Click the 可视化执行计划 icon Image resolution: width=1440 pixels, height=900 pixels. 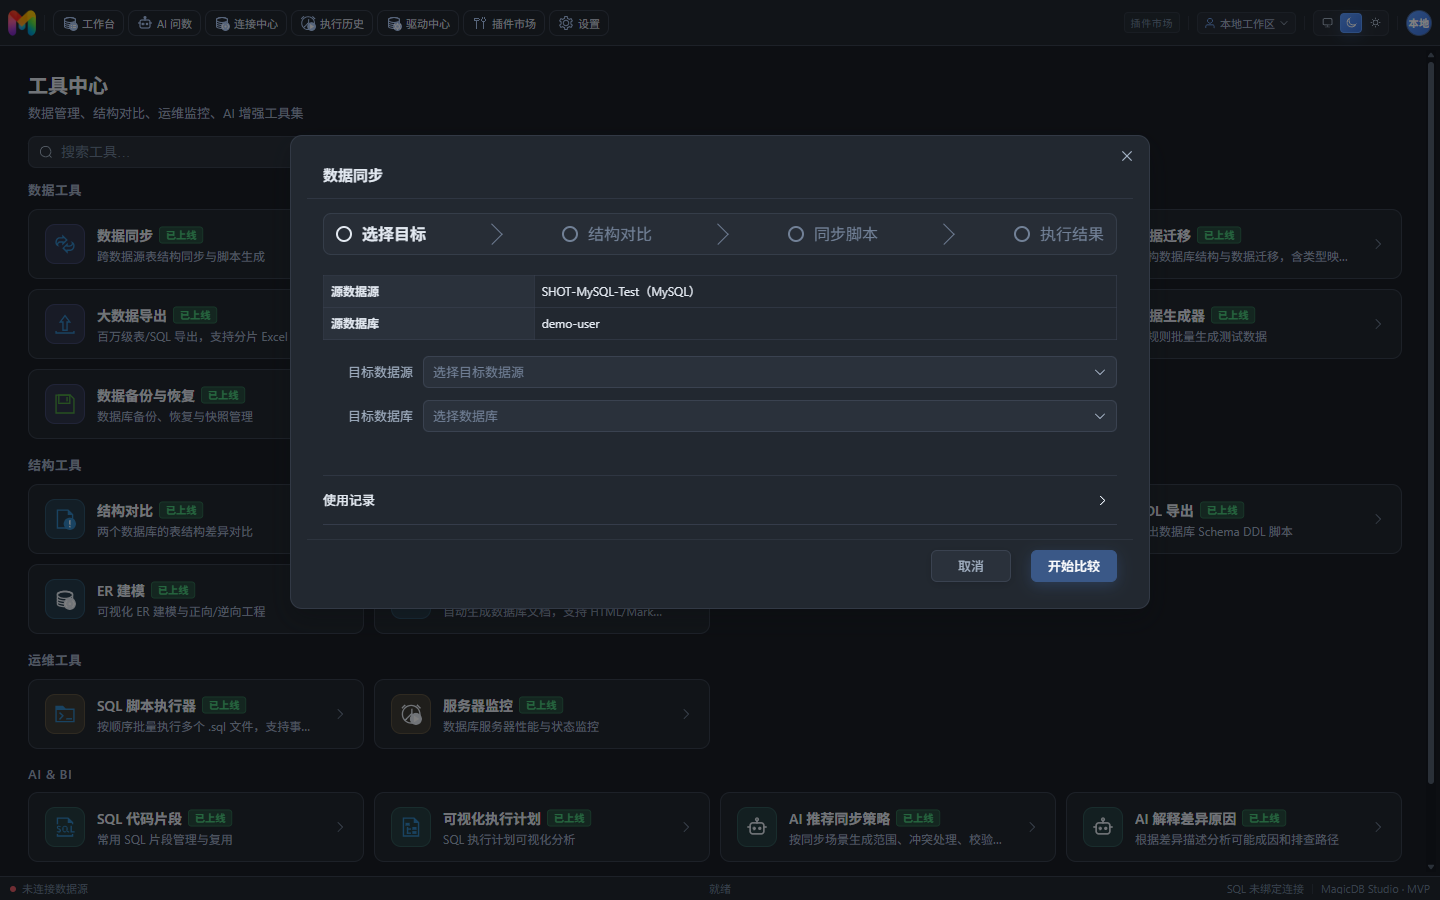pyautogui.click(x=411, y=827)
